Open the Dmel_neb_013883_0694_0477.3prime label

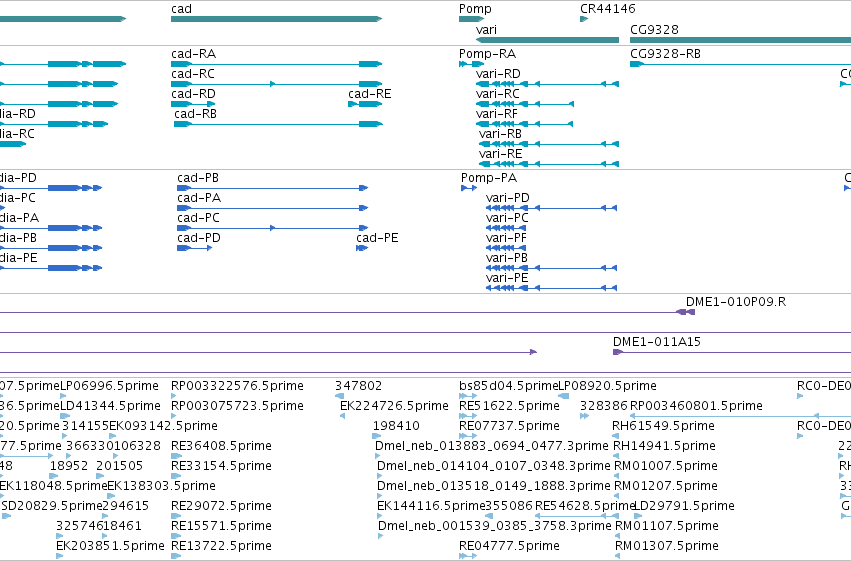[x=492, y=446]
